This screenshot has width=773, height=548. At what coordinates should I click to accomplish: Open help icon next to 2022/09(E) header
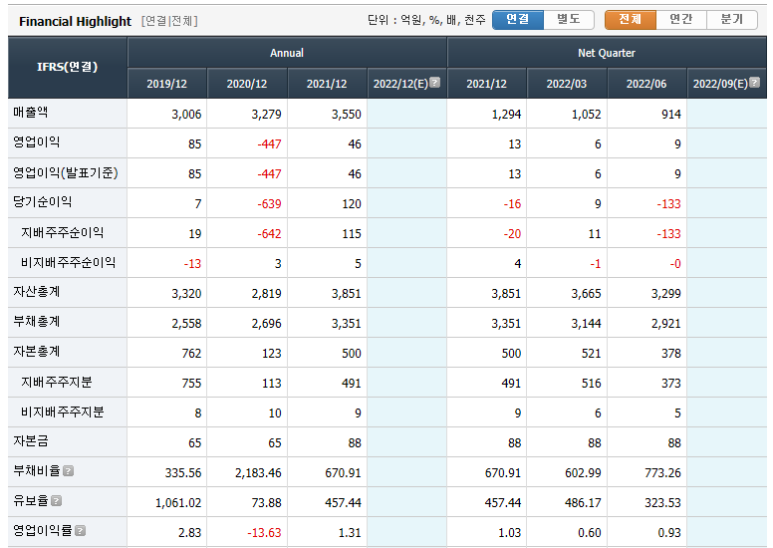click(754, 82)
